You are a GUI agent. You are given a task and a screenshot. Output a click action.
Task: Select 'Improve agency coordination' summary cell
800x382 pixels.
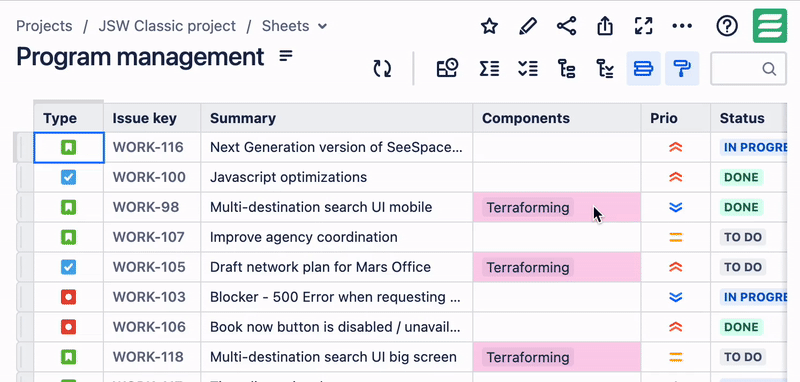337,237
